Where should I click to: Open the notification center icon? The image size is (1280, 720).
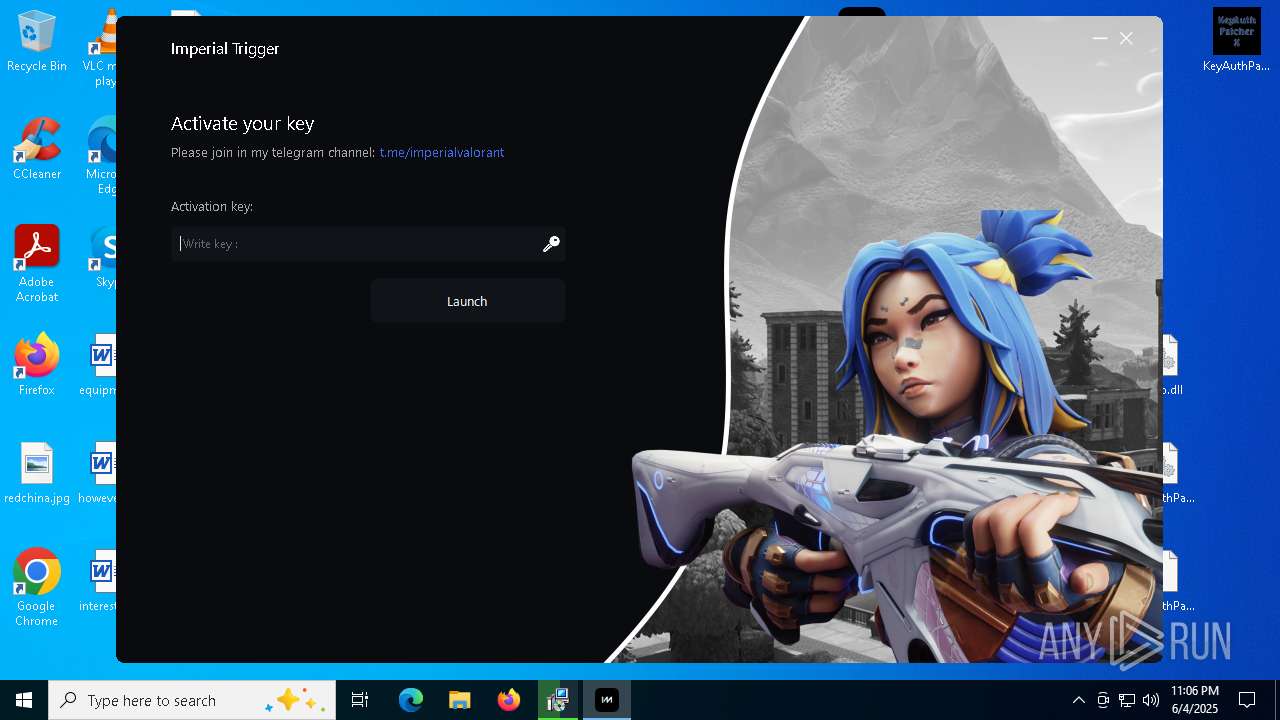(1247, 700)
